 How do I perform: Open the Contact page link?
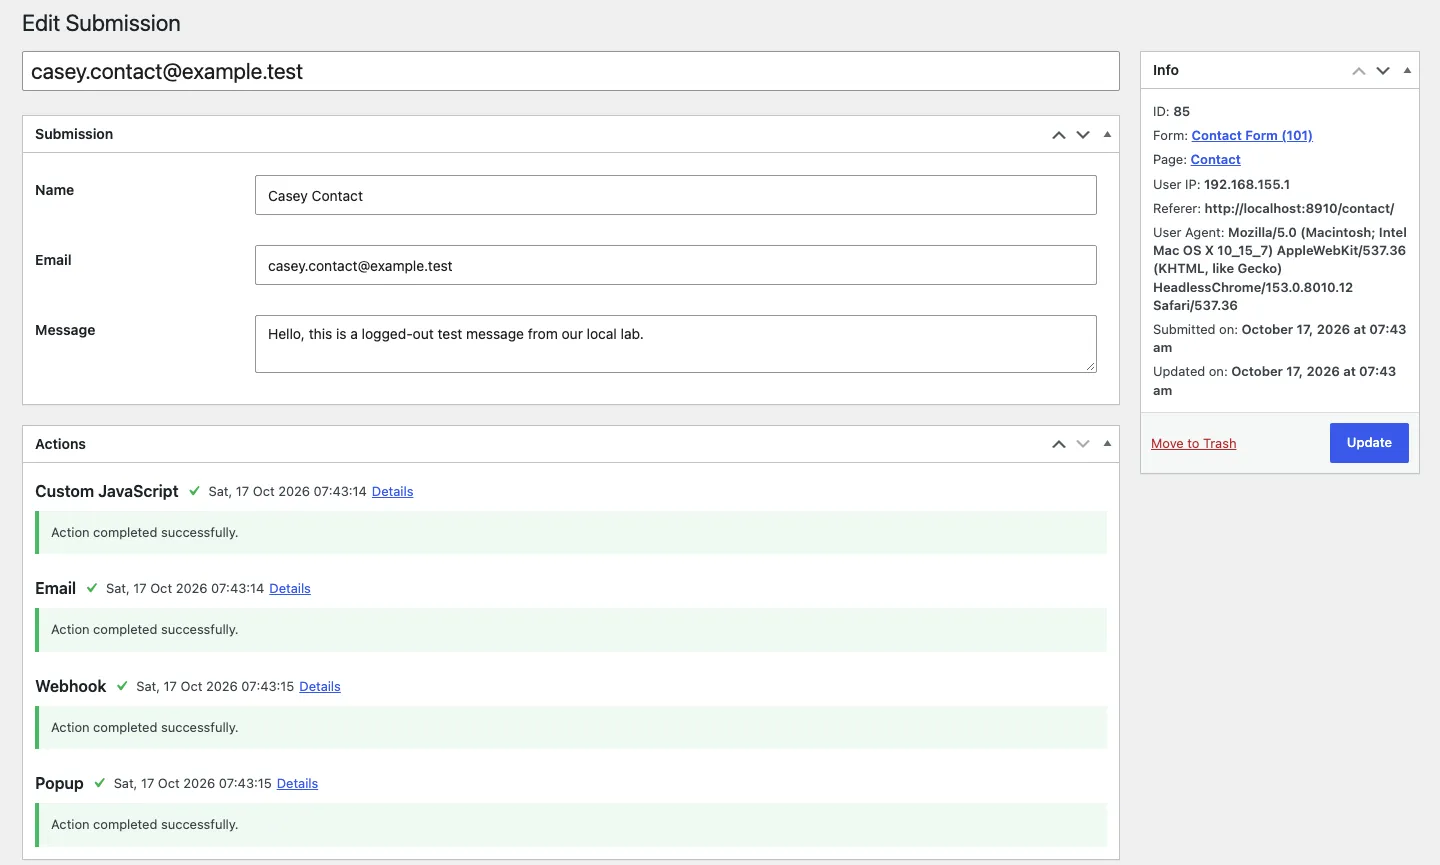pos(1216,160)
